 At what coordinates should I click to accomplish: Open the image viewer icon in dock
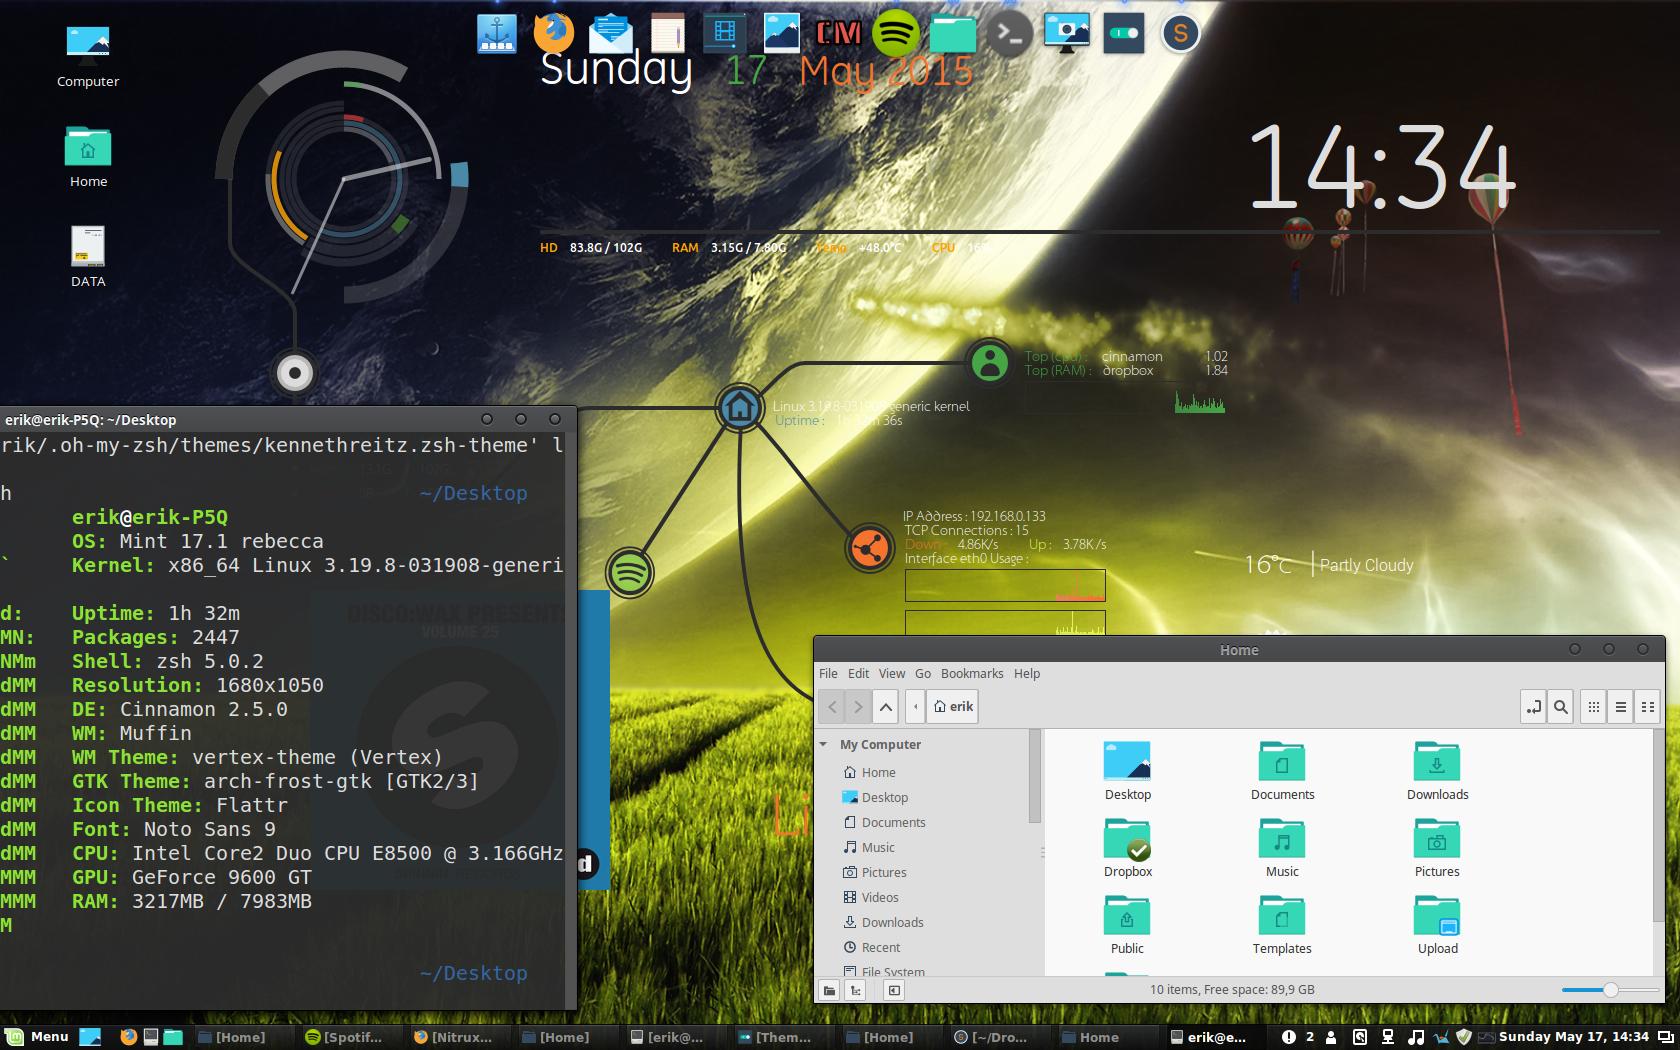(781, 33)
